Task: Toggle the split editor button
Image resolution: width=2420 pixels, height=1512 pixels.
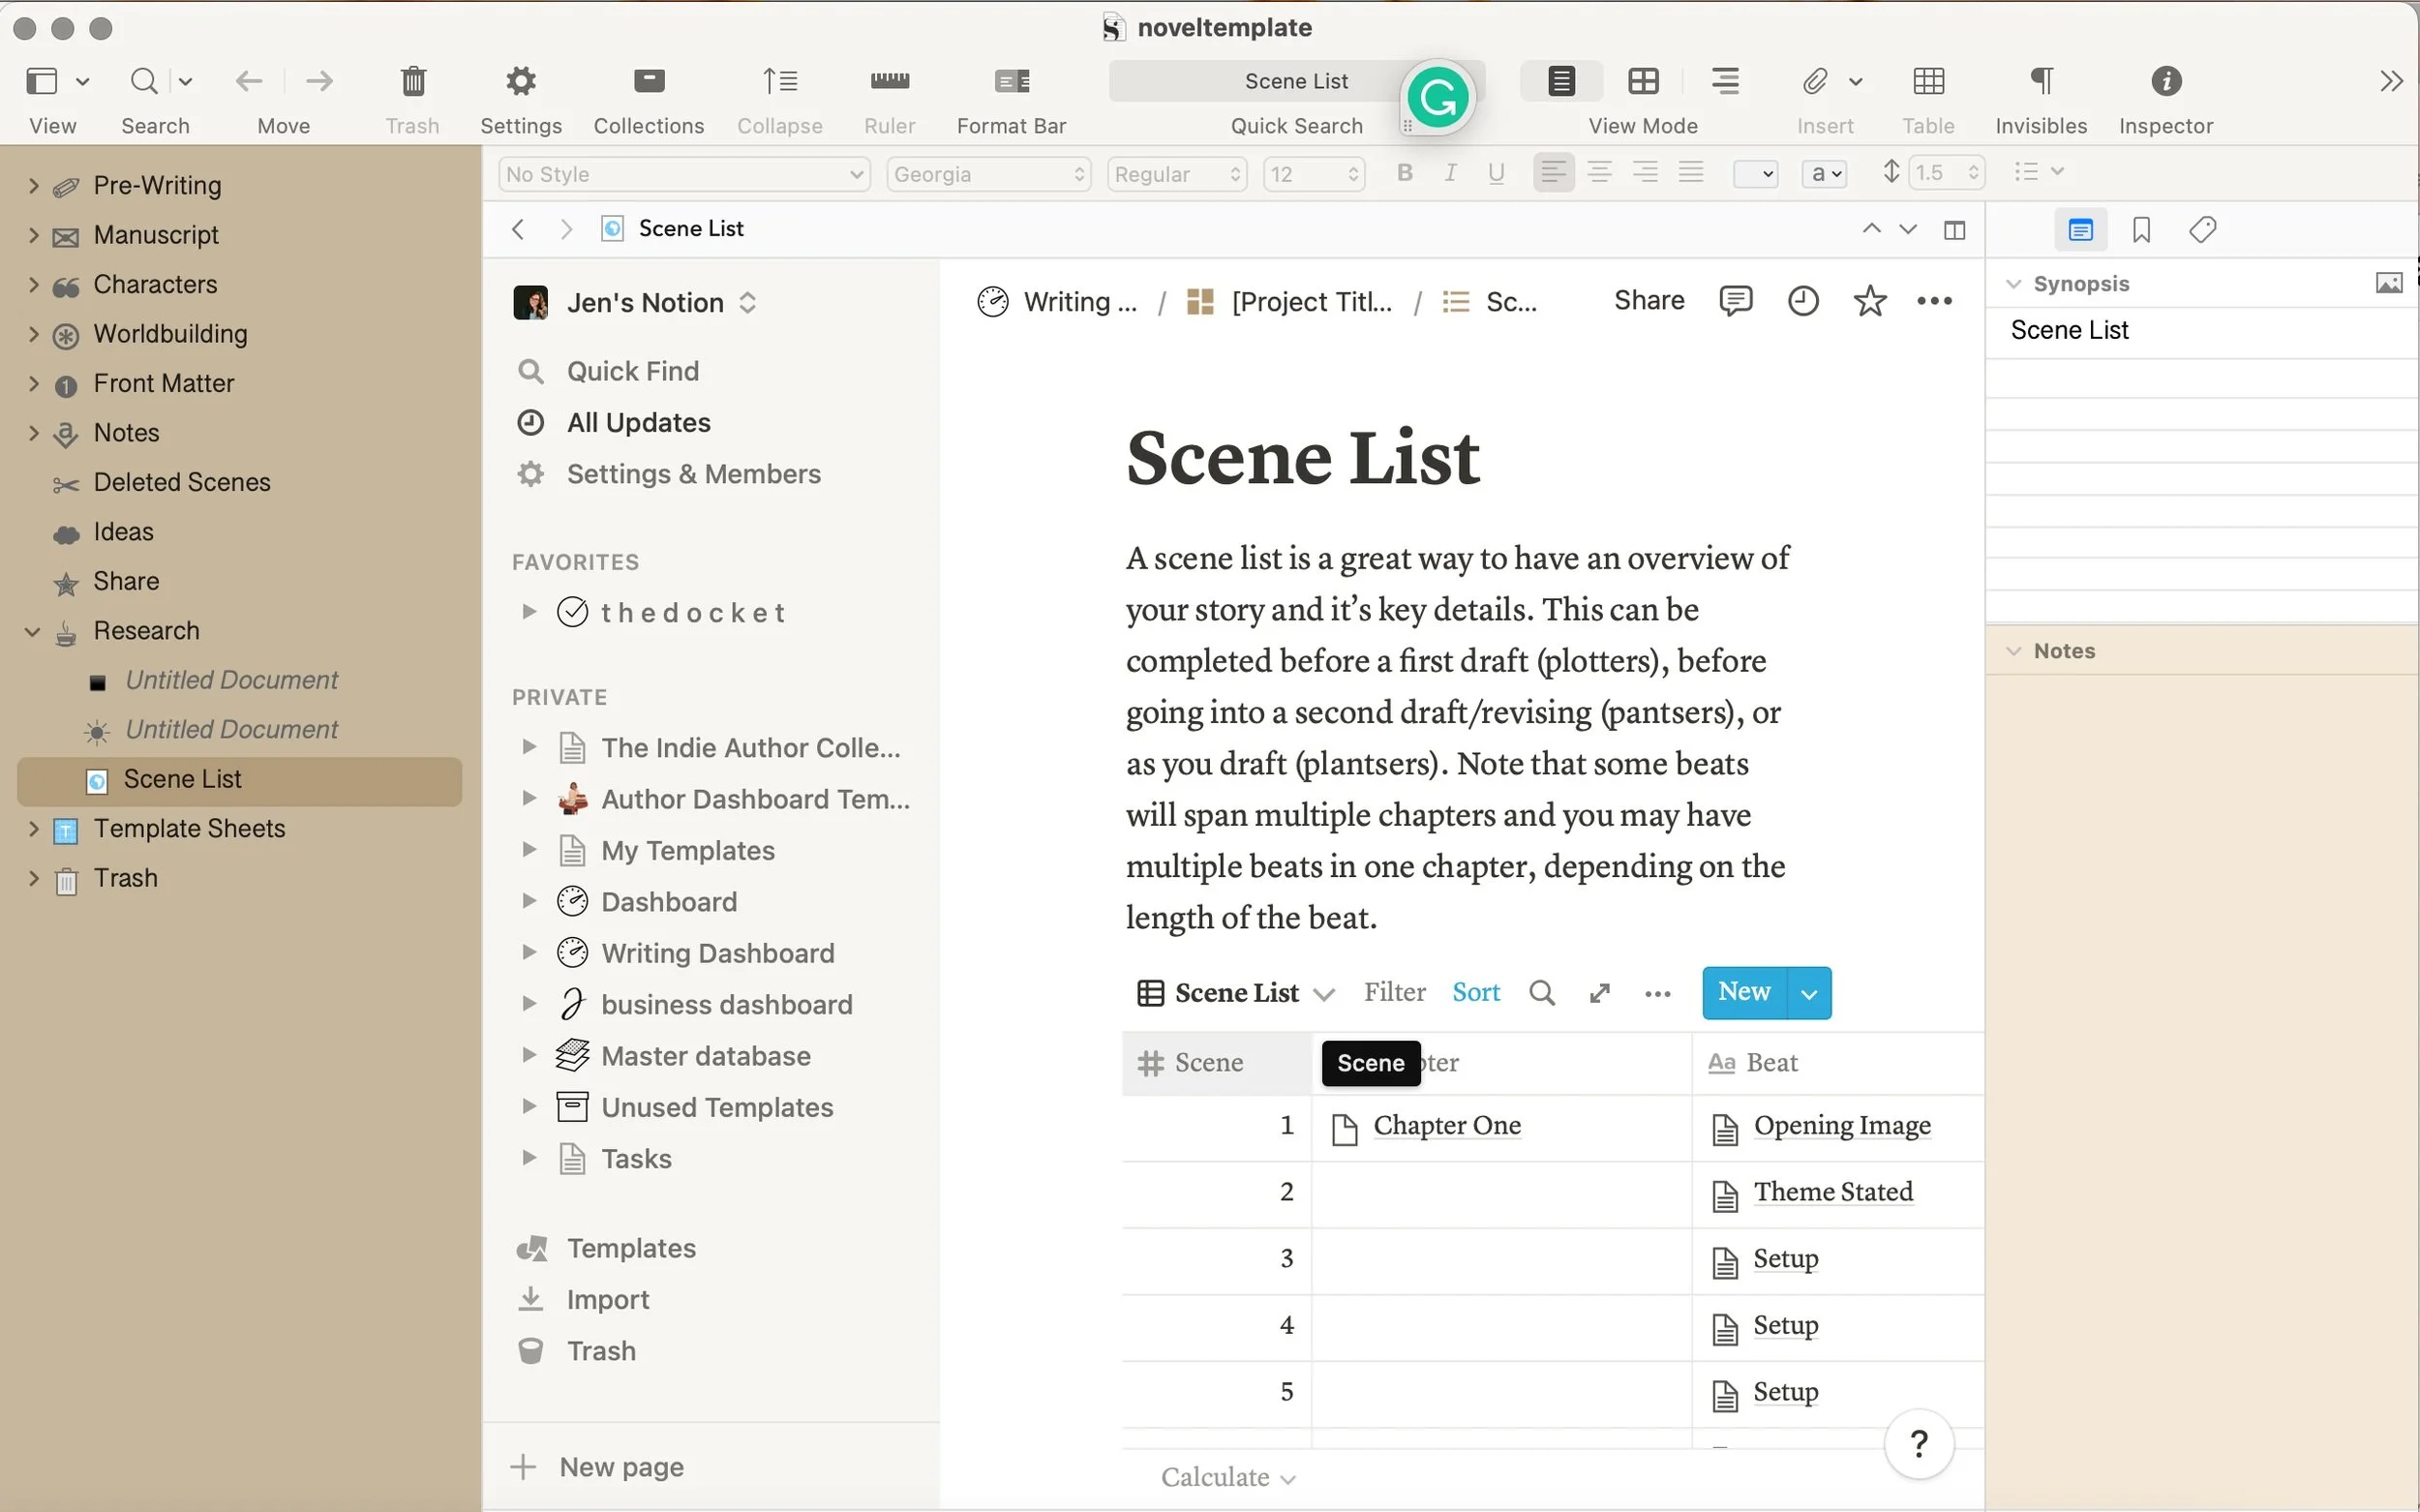Action: 1954,230
